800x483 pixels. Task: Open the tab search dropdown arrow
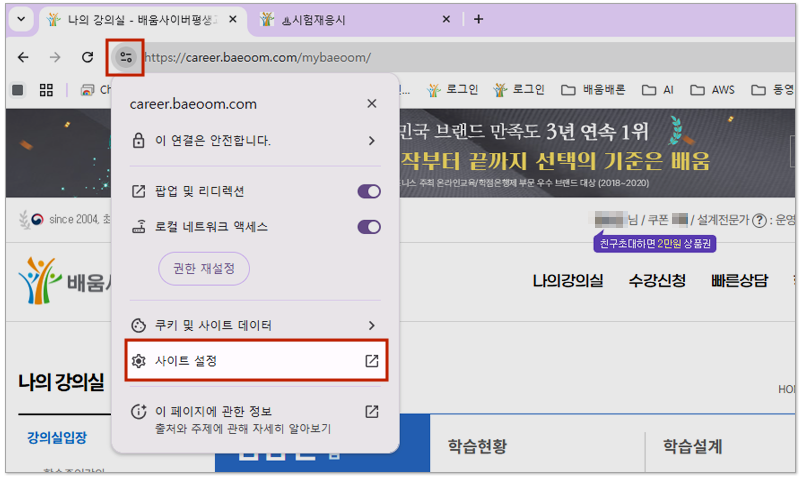pos(22,19)
